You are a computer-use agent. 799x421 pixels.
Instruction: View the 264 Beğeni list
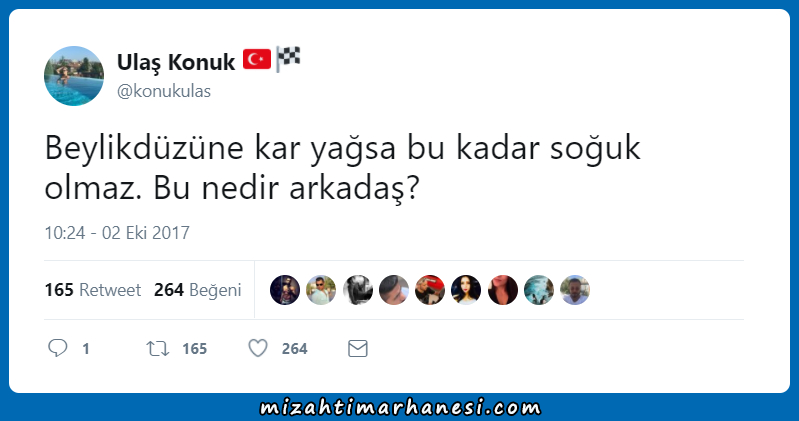pyautogui.click(x=198, y=290)
